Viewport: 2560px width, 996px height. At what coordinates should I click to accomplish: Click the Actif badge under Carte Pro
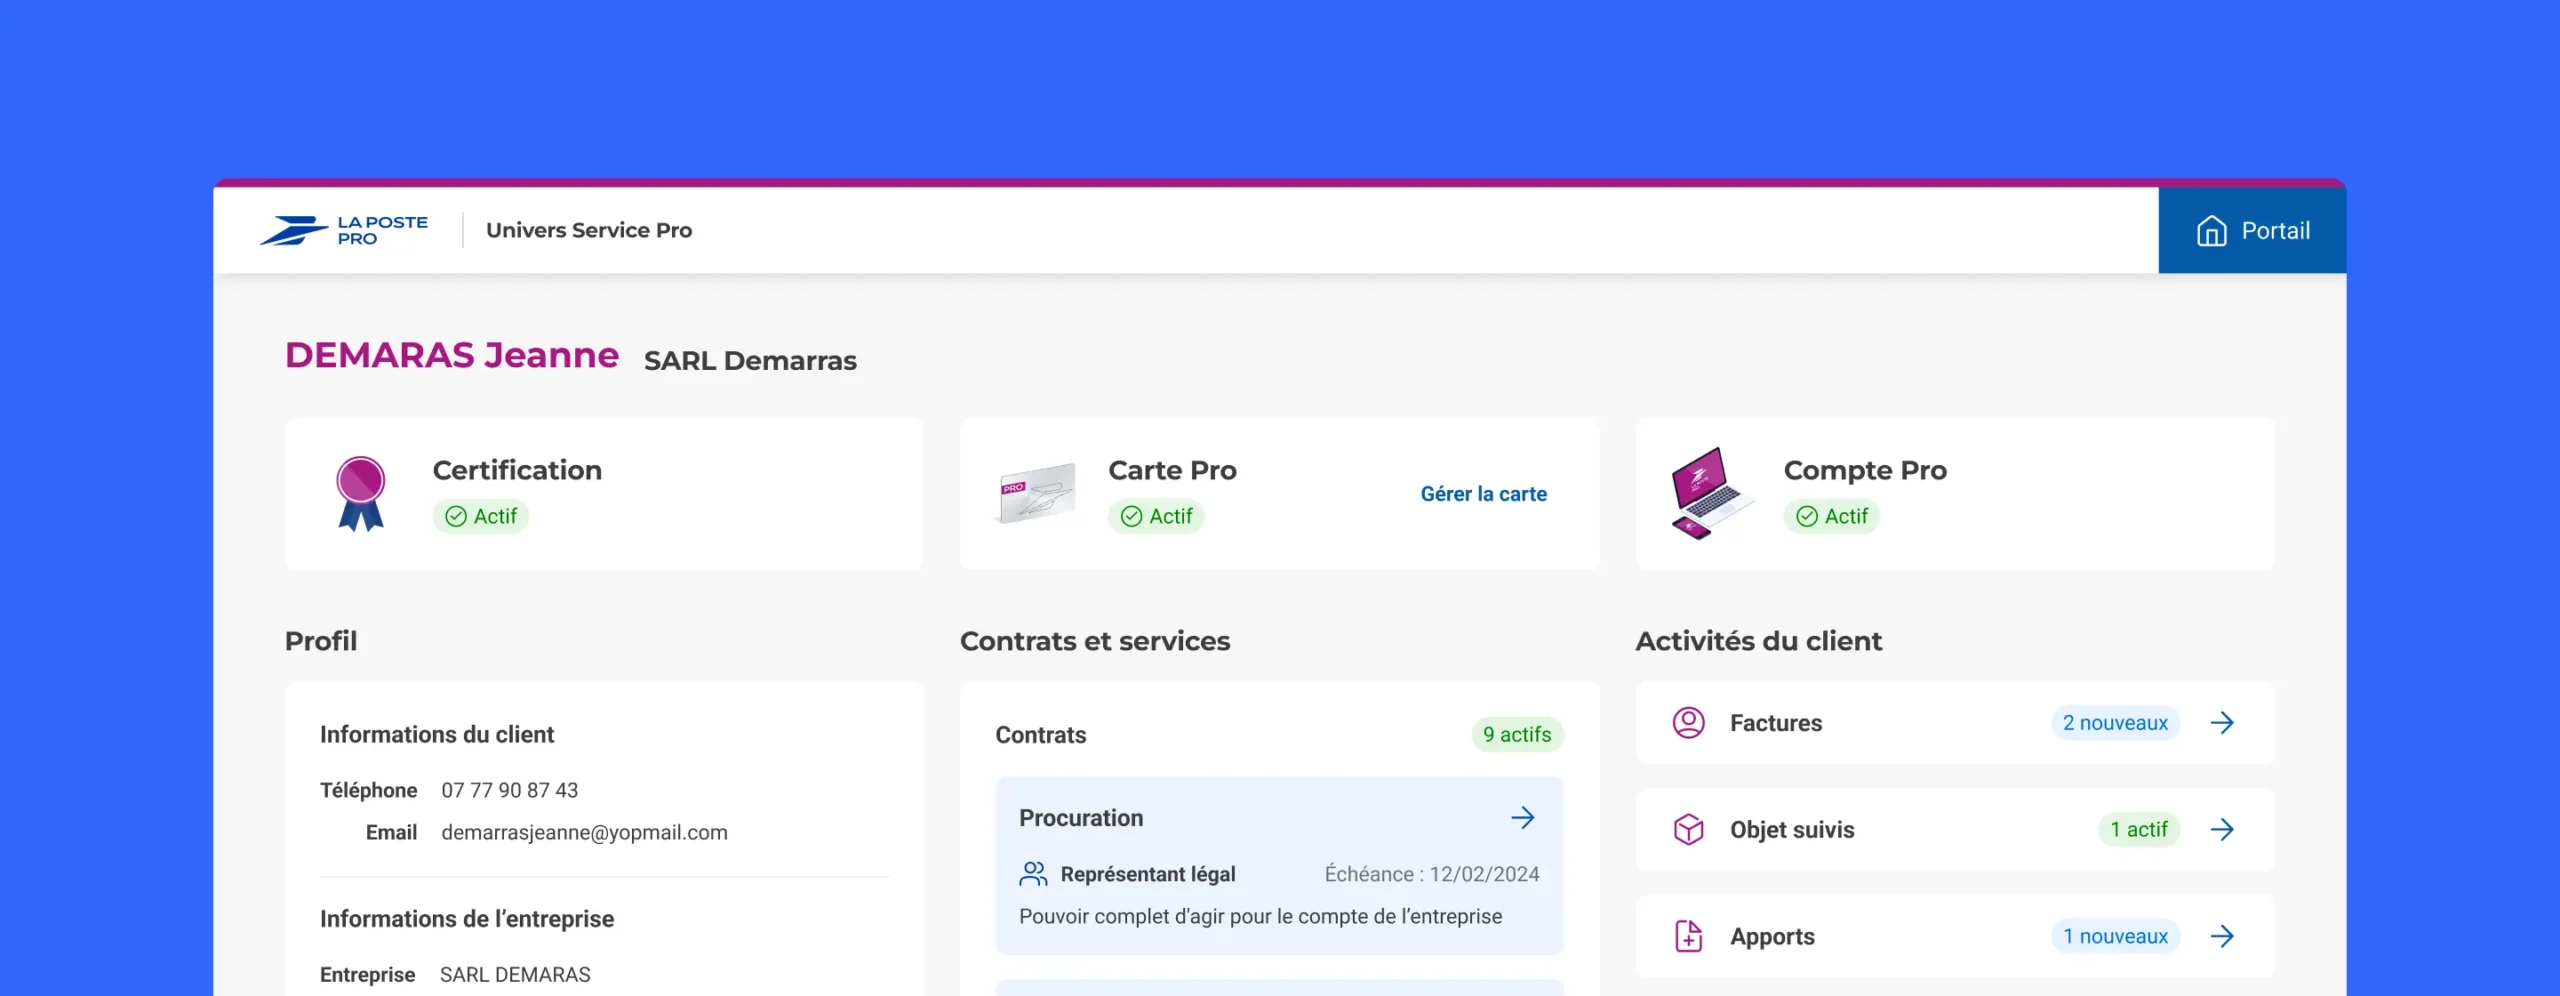point(1156,516)
